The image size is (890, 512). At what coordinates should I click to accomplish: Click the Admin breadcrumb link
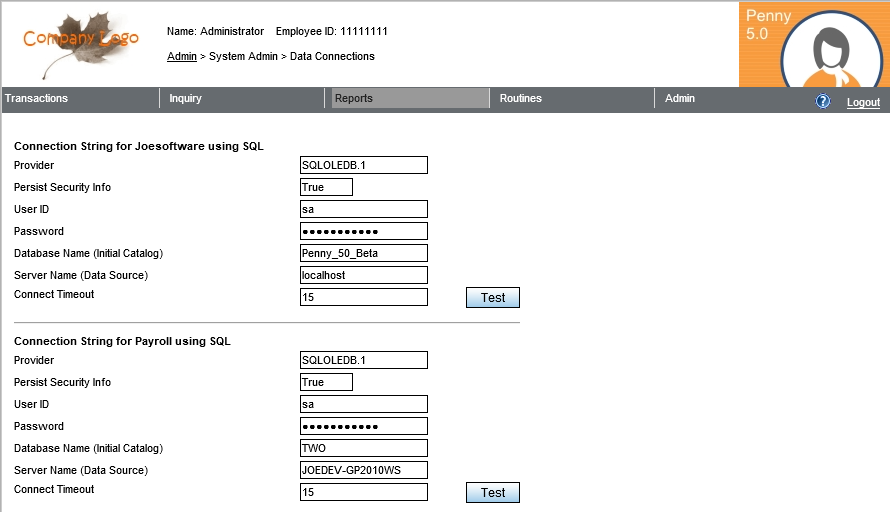[x=182, y=56]
